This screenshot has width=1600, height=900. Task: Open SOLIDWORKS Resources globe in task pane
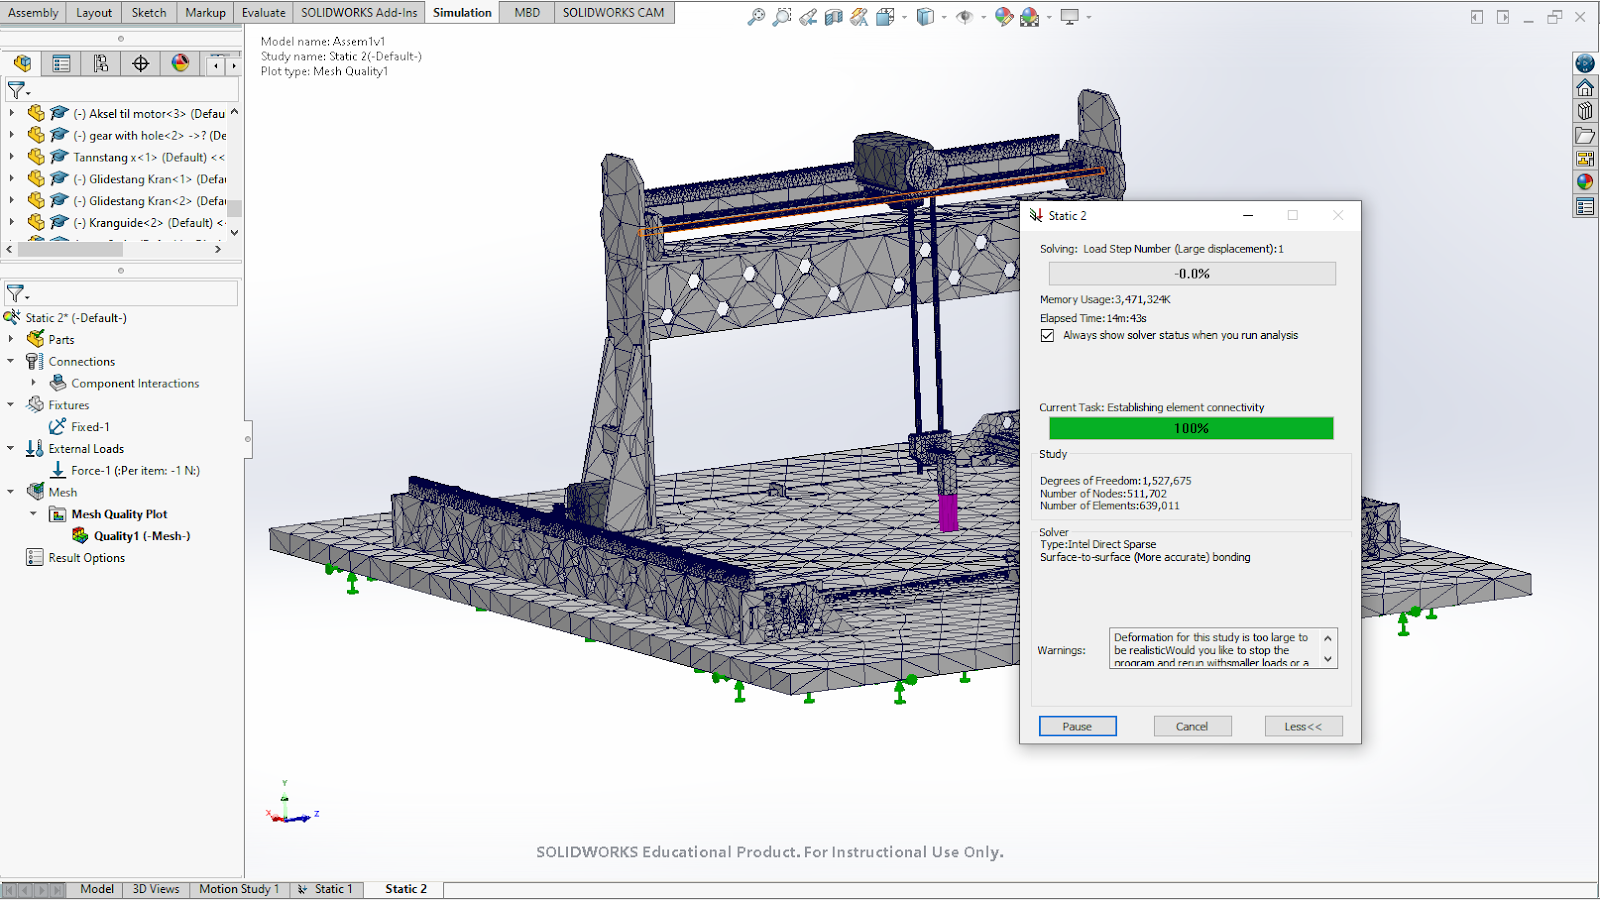click(1585, 63)
